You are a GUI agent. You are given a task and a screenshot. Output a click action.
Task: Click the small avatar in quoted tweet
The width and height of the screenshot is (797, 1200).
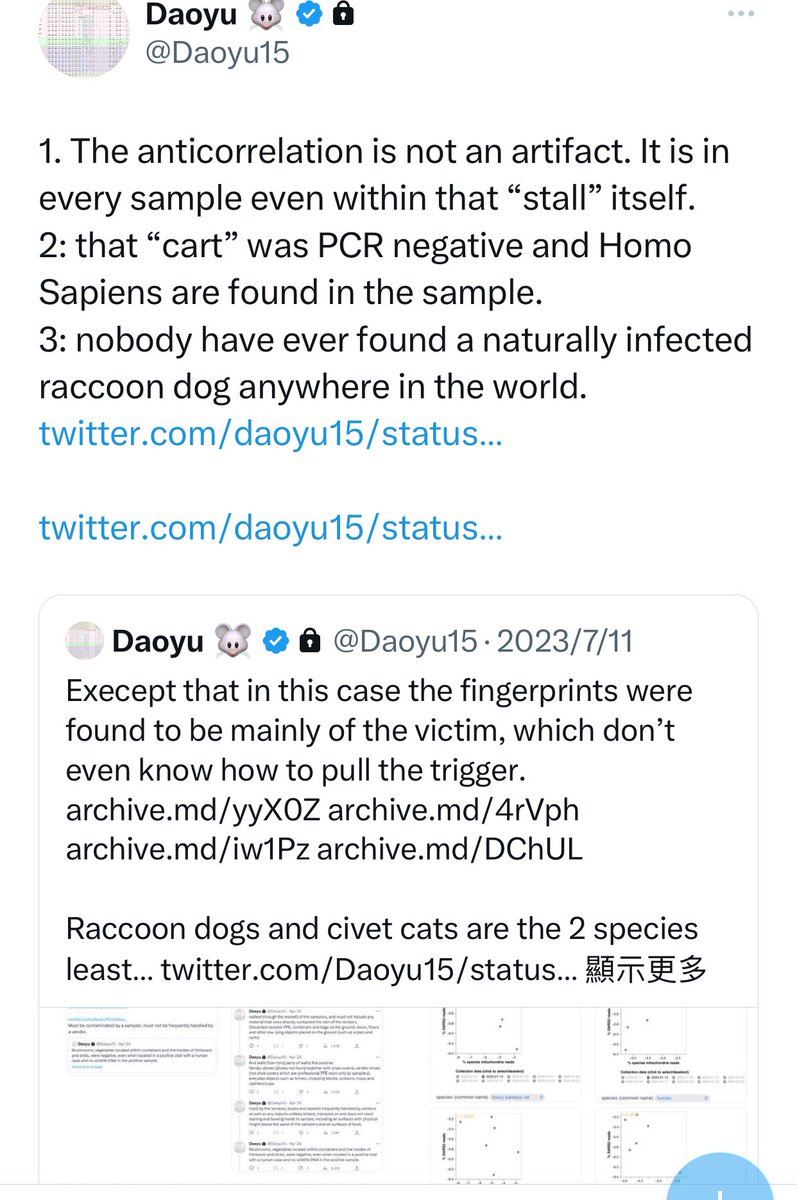84,640
